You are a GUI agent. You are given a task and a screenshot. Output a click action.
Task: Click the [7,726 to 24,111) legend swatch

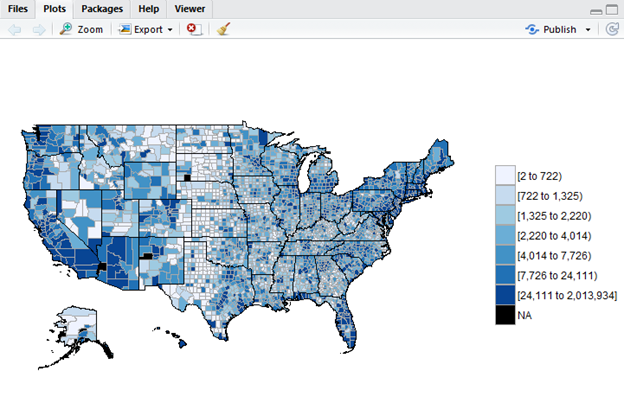505,275
